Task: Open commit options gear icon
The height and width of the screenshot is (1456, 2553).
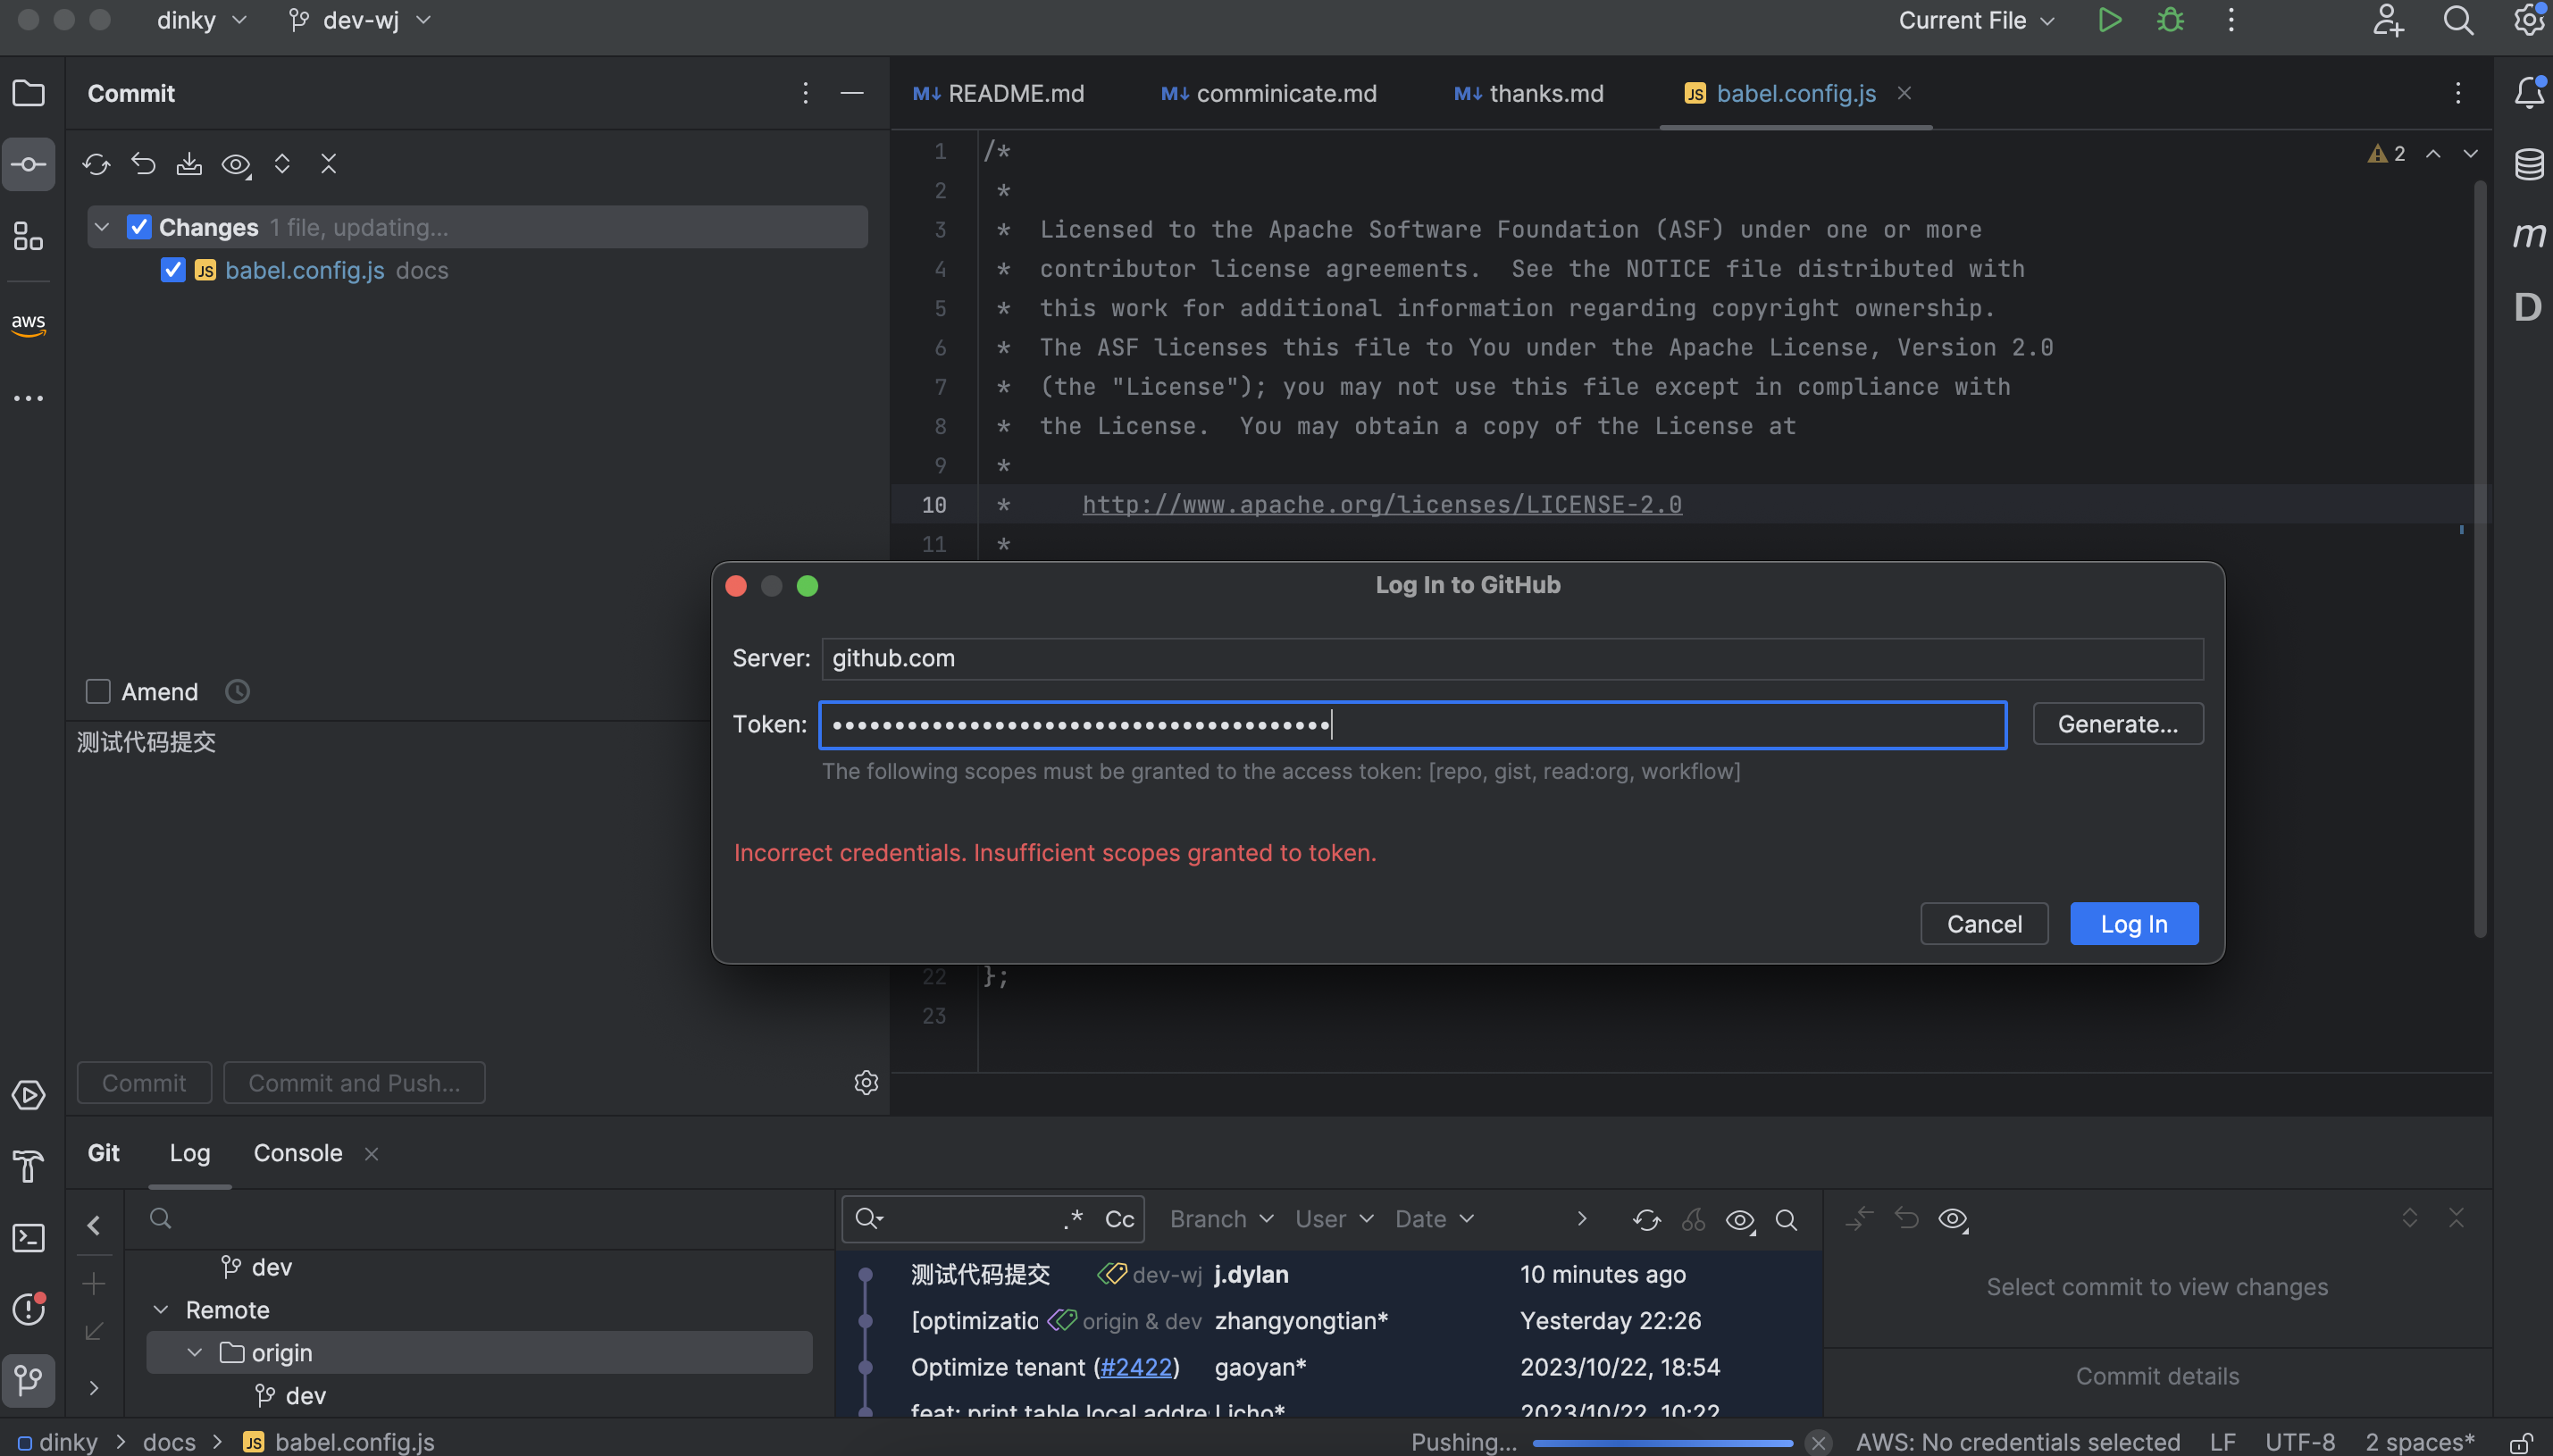Action: pyautogui.click(x=866, y=1082)
